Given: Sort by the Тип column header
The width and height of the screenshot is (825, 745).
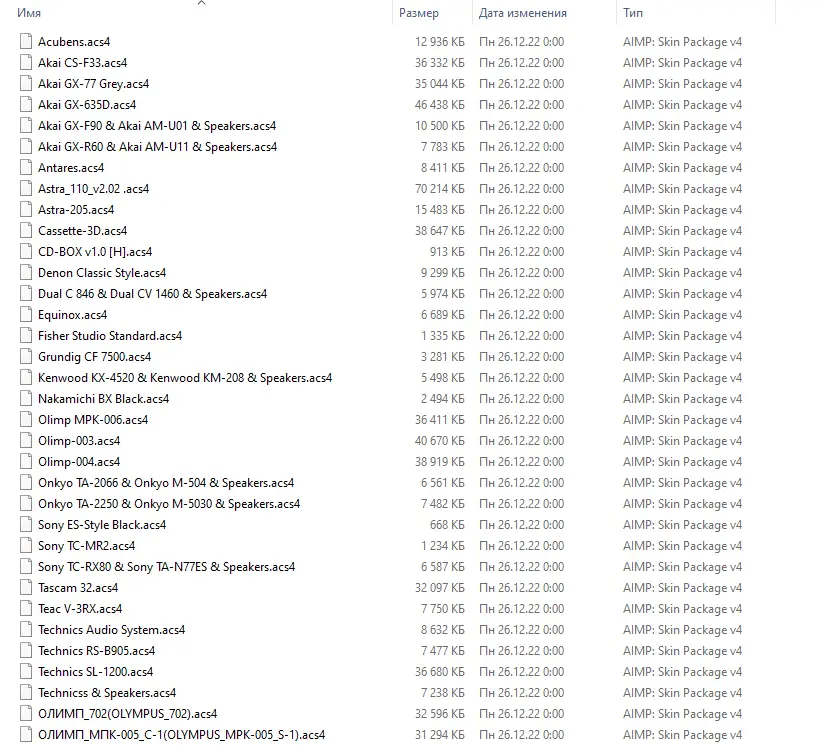Looking at the screenshot, I should tap(632, 13).
